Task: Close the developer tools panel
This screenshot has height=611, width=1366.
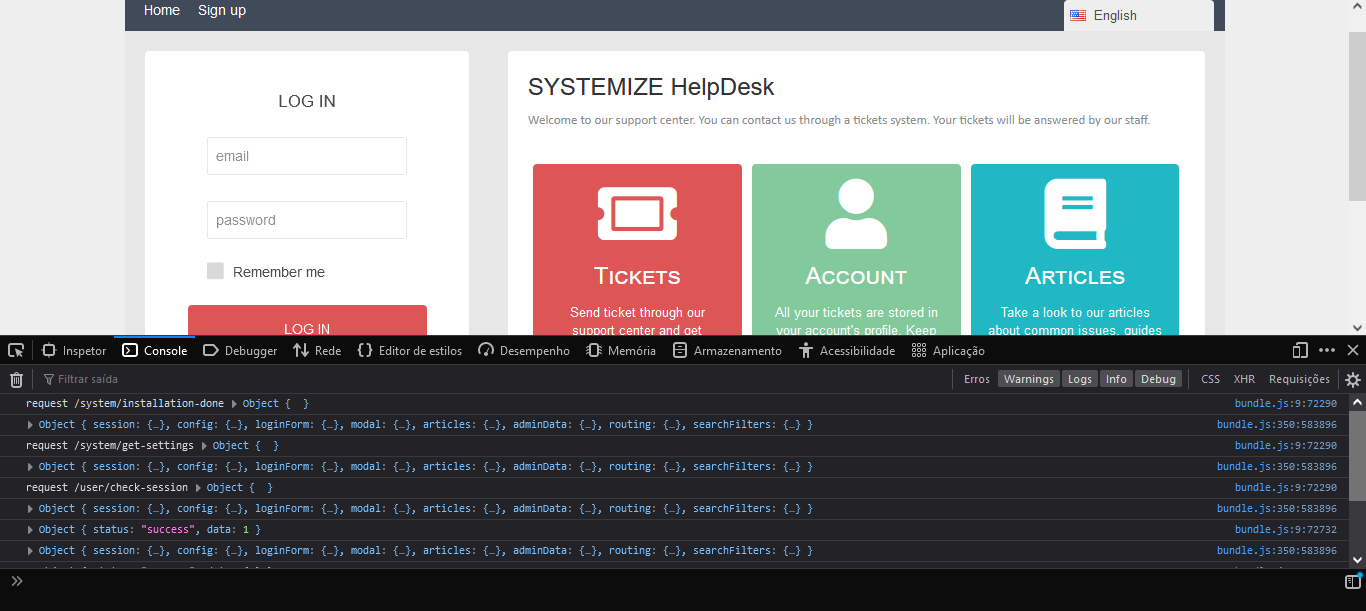Action: click(1353, 350)
